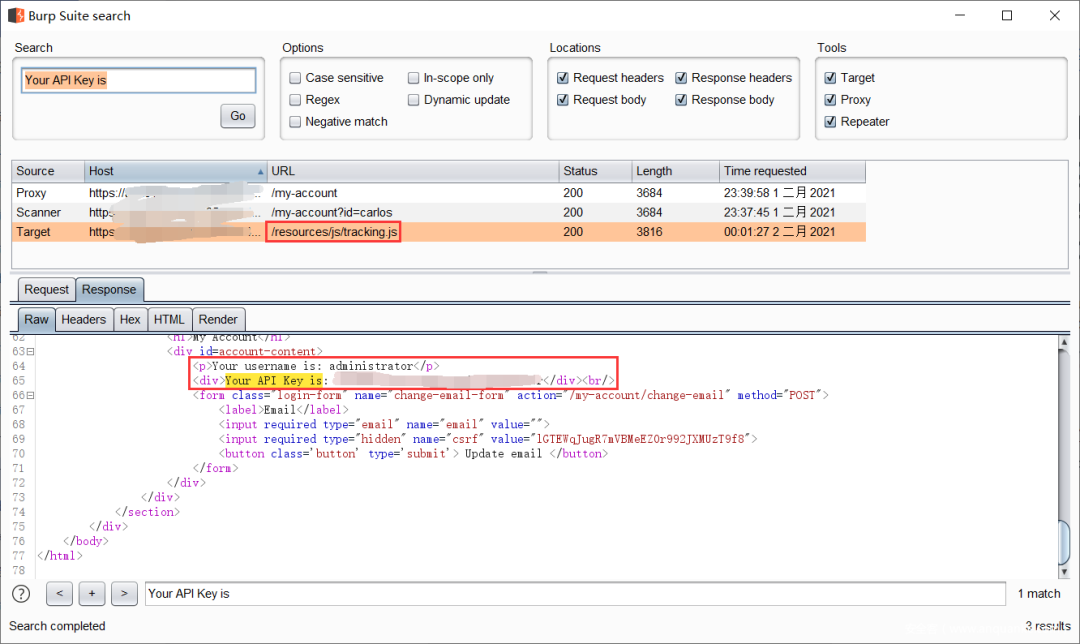Open the Render tab
The height and width of the screenshot is (644, 1080).
click(x=218, y=320)
